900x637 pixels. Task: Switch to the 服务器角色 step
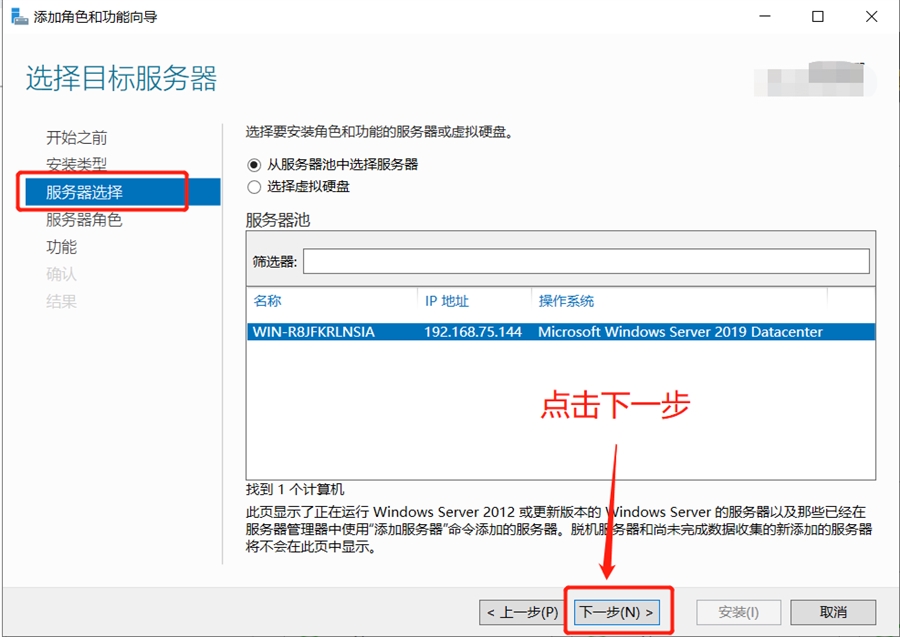coord(84,220)
